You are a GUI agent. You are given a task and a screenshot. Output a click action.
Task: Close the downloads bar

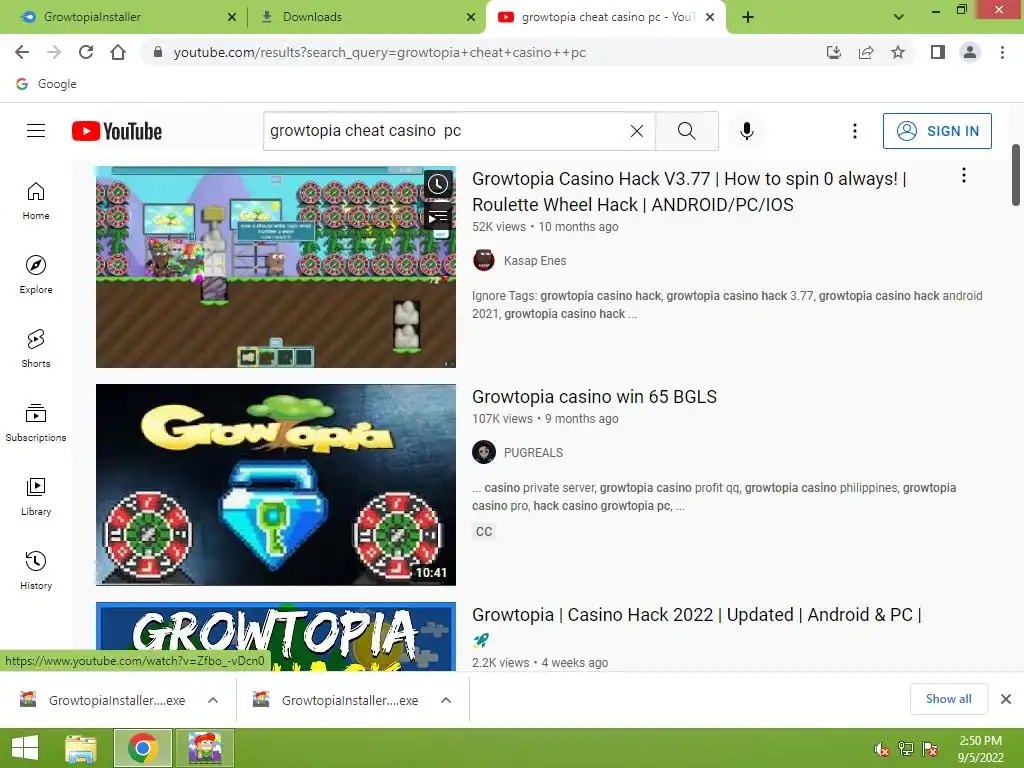click(x=1006, y=699)
